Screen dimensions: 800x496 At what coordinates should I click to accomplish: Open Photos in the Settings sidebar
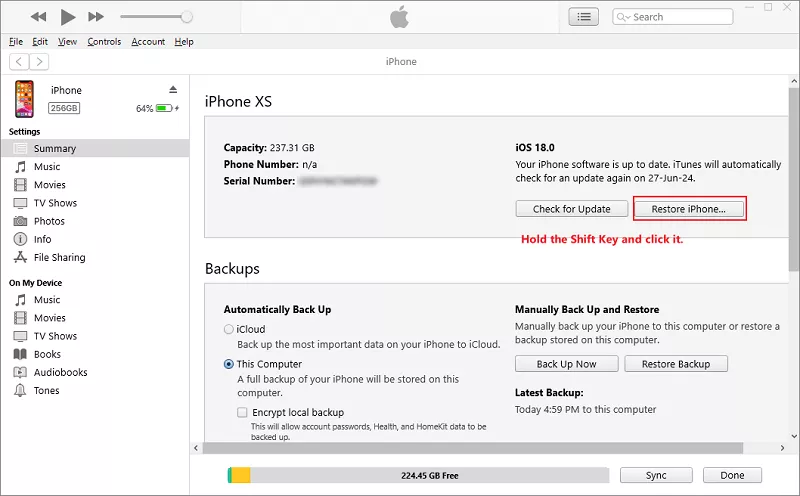point(49,221)
